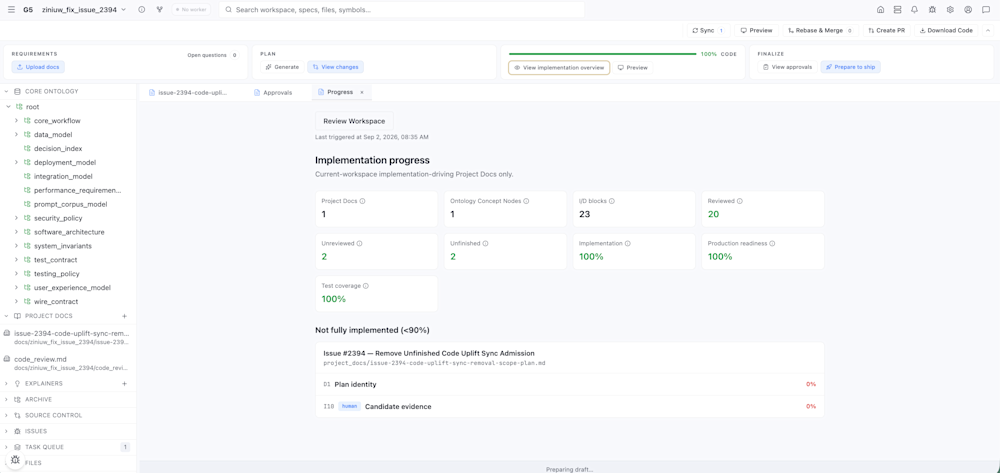Click the Sync button
The image size is (1000, 473).
(708, 31)
